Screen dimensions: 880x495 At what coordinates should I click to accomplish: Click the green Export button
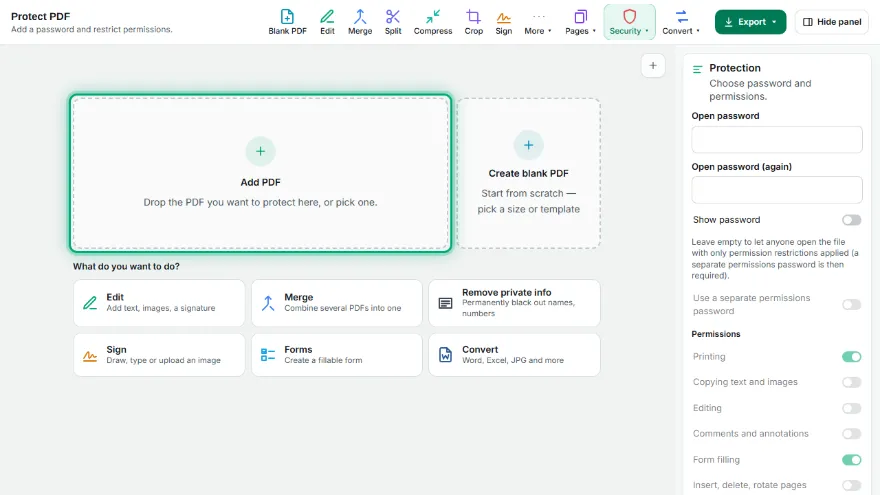pyautogui.click(x=750, y=22)
